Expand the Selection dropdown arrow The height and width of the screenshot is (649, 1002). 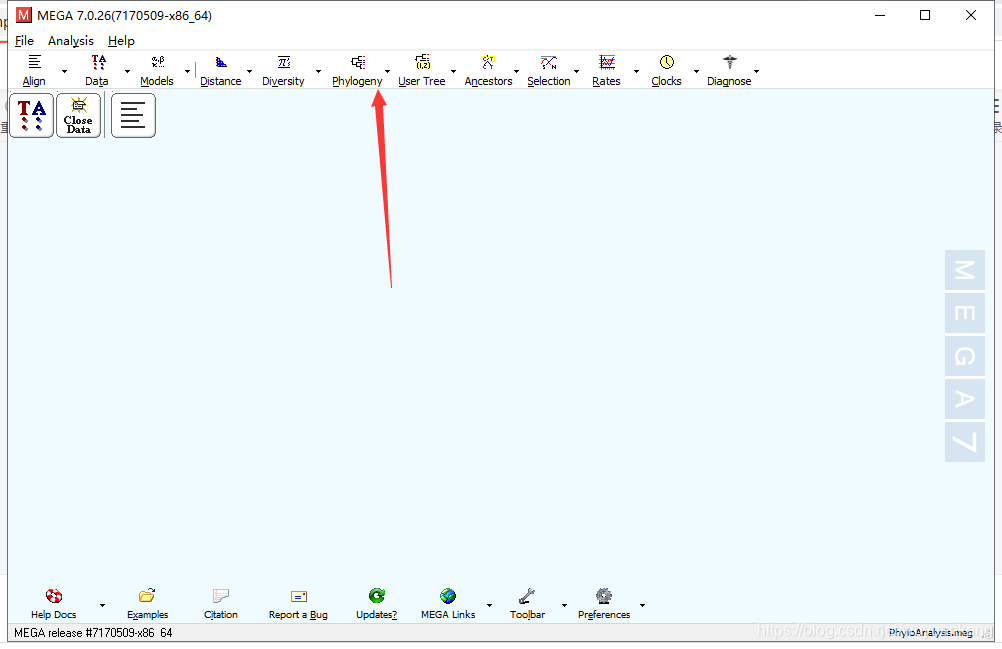(576, 72)
